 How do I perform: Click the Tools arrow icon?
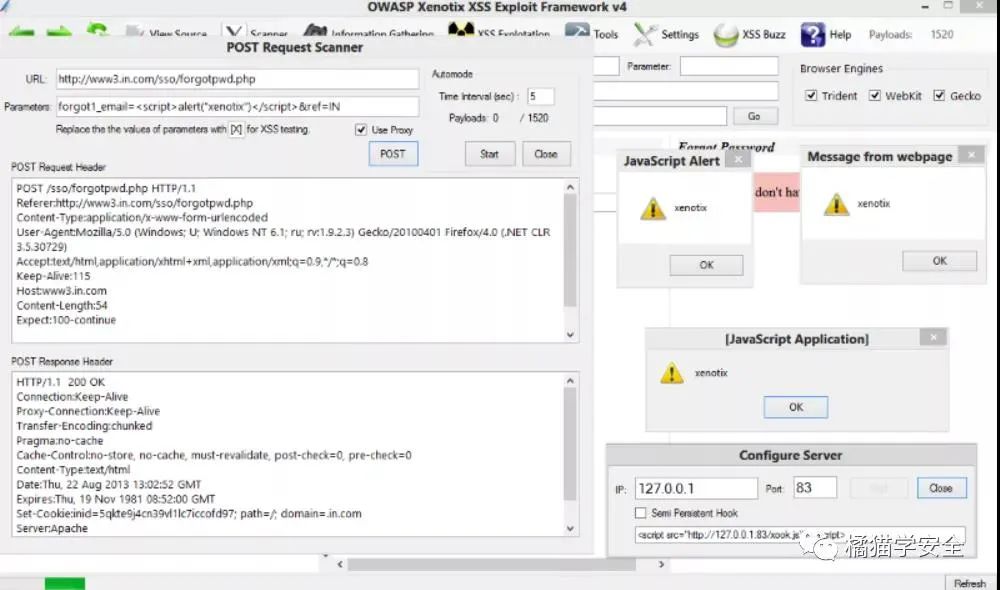[577, 31]
